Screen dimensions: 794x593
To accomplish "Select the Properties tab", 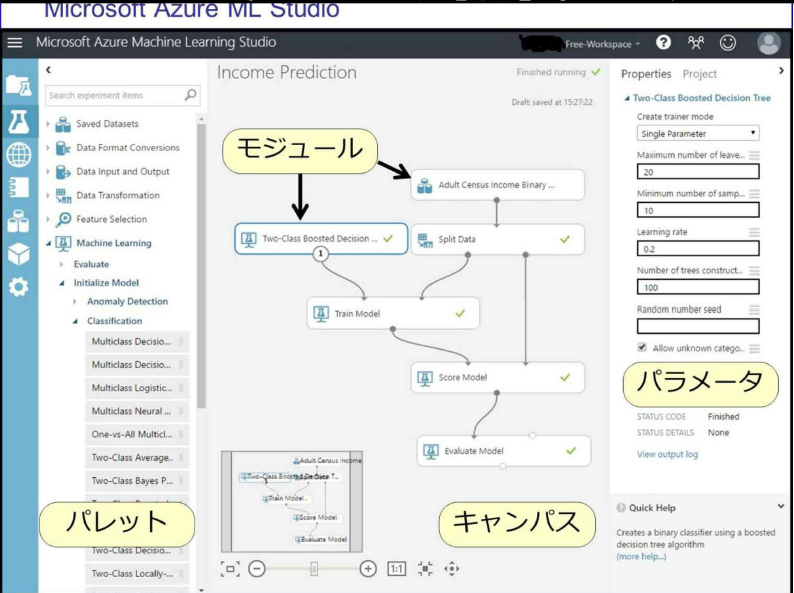I will click(x=646, y=74).
